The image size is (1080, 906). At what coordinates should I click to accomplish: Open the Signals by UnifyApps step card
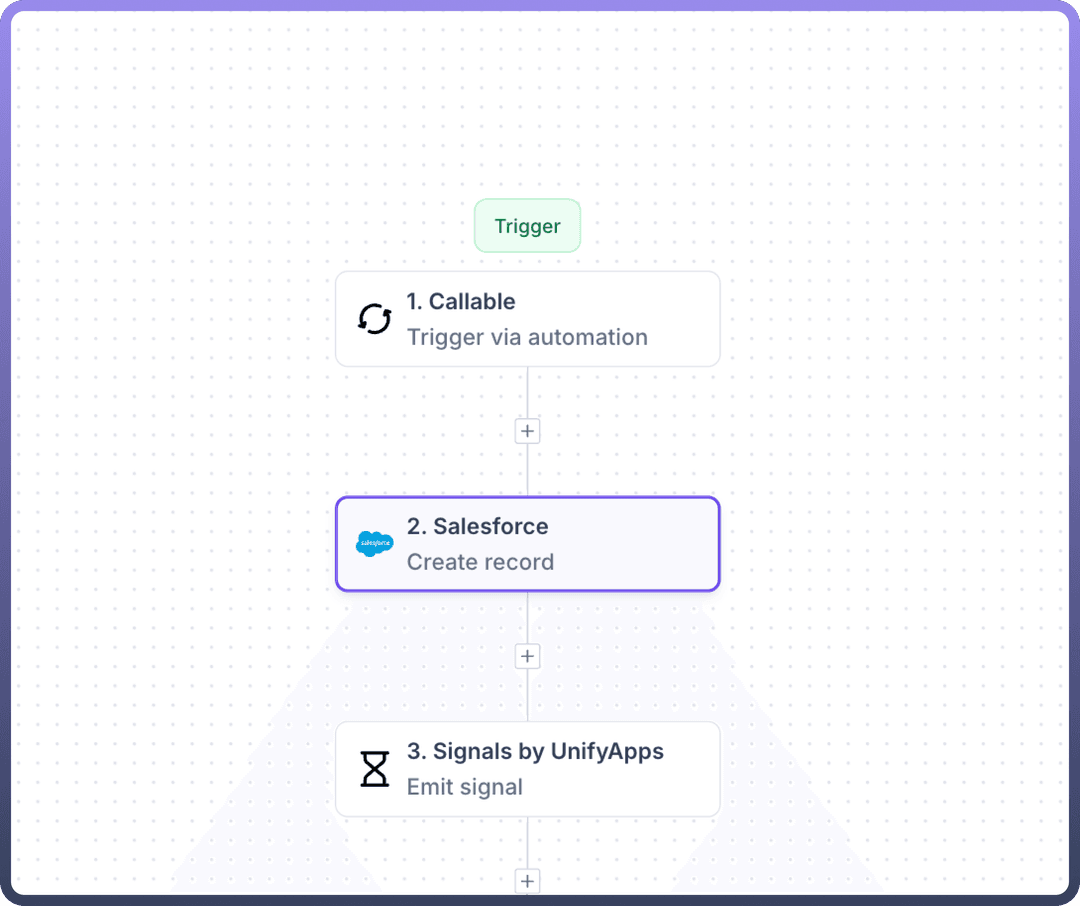click(x=690, y=769)
